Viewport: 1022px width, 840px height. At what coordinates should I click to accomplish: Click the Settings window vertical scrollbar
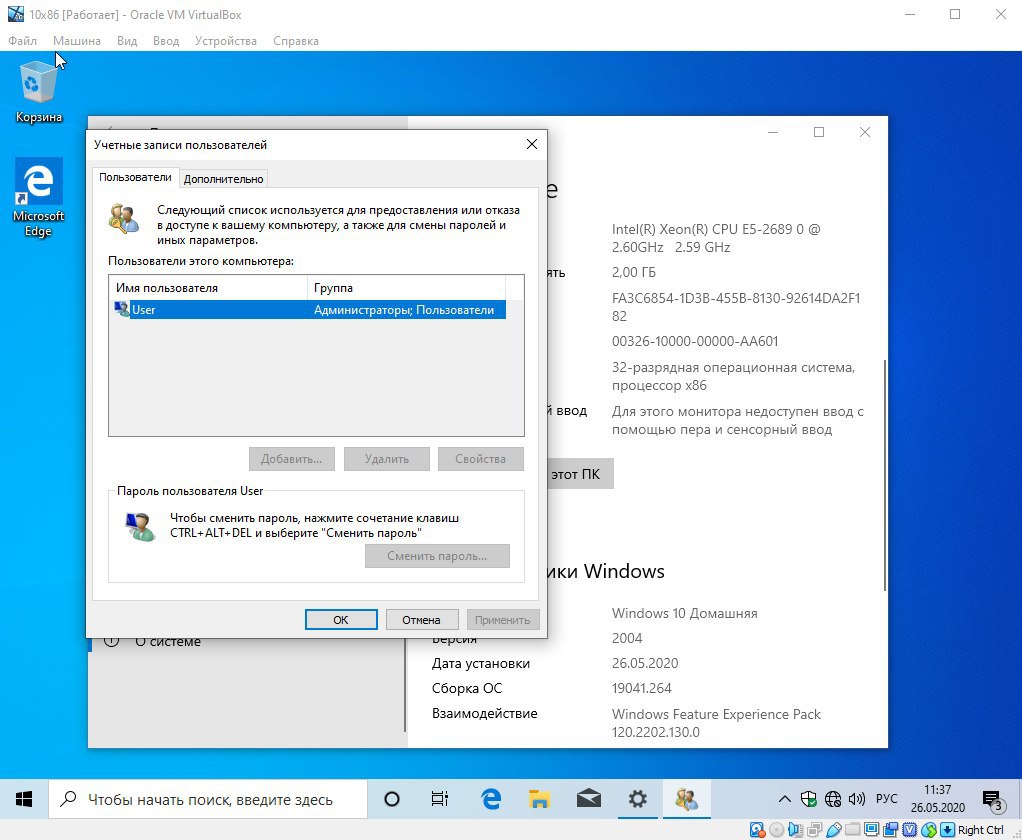[x=884, y=475]
